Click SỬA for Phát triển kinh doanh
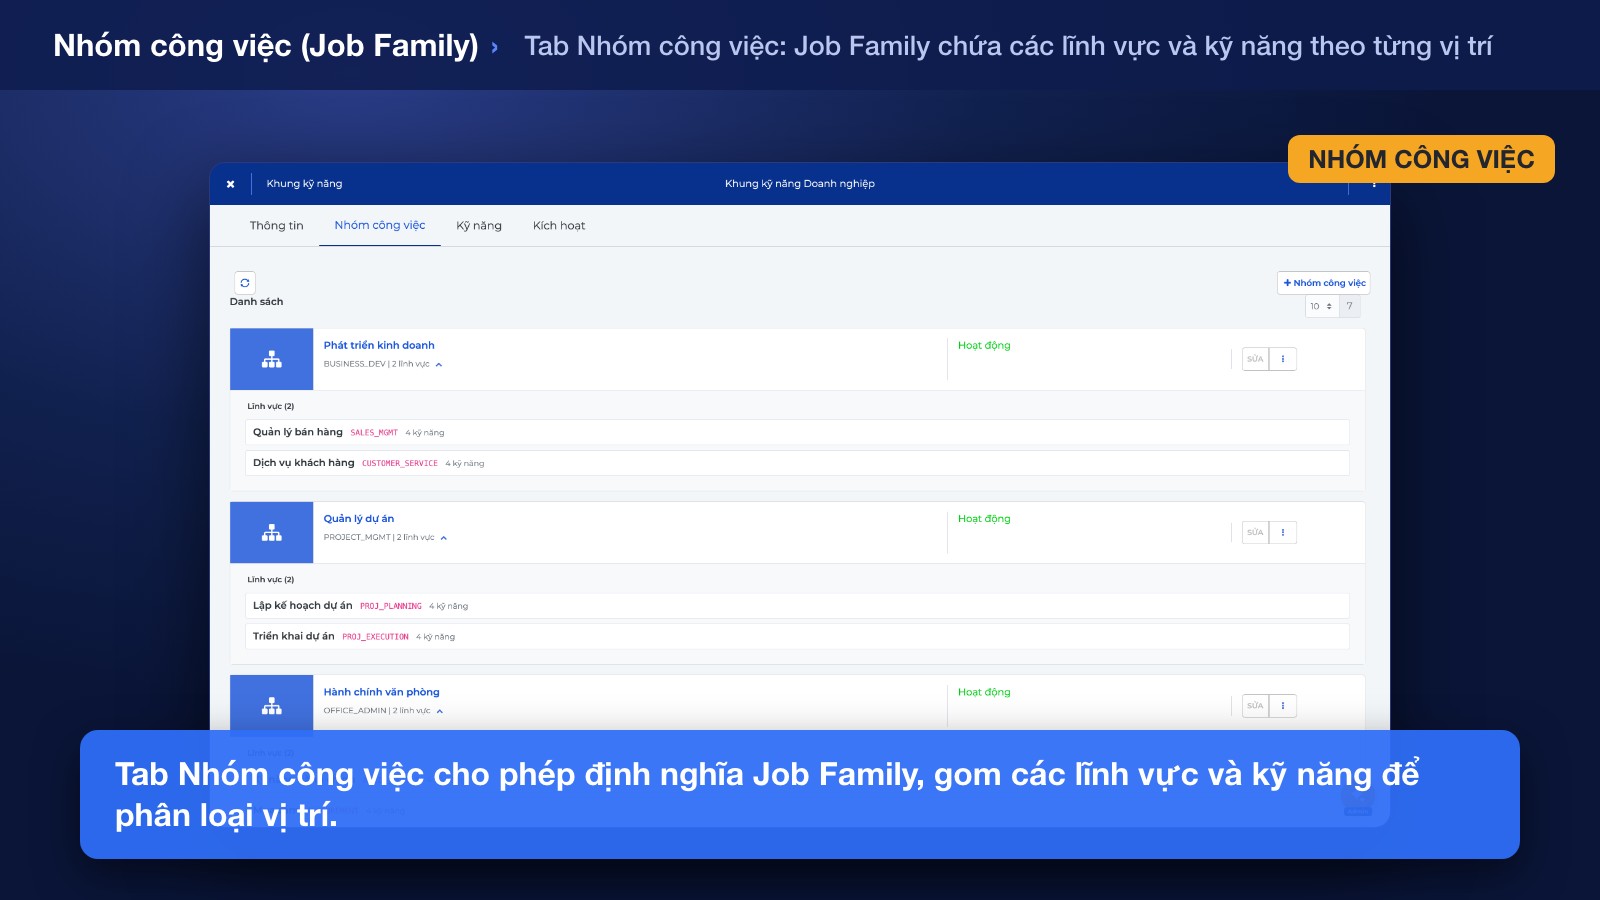The image size is (1600, 900). tap(1255, 359)
